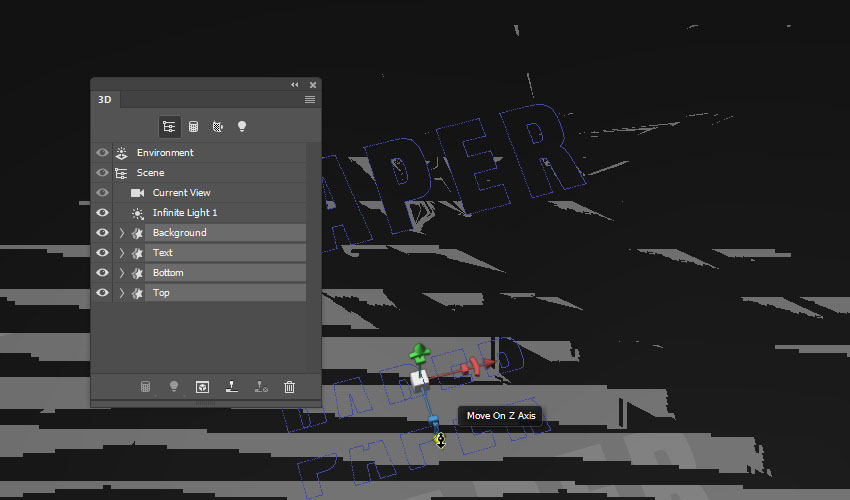Click the red X axis rotate handle
The height and width of the screenshot is (500, 850).
pos(475,367)
